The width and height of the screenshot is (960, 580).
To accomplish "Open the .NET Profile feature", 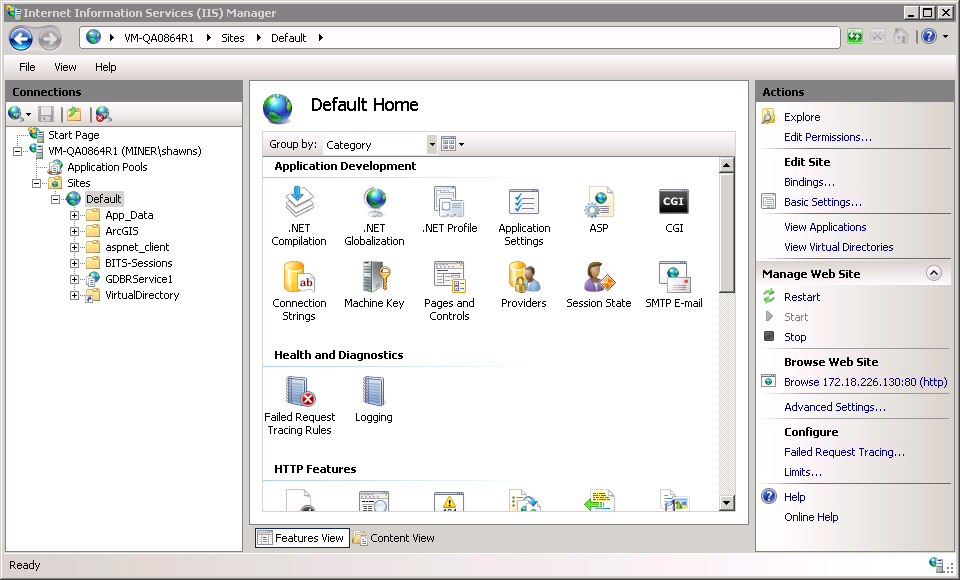I will pyautogui.click(x=449, y=210).
